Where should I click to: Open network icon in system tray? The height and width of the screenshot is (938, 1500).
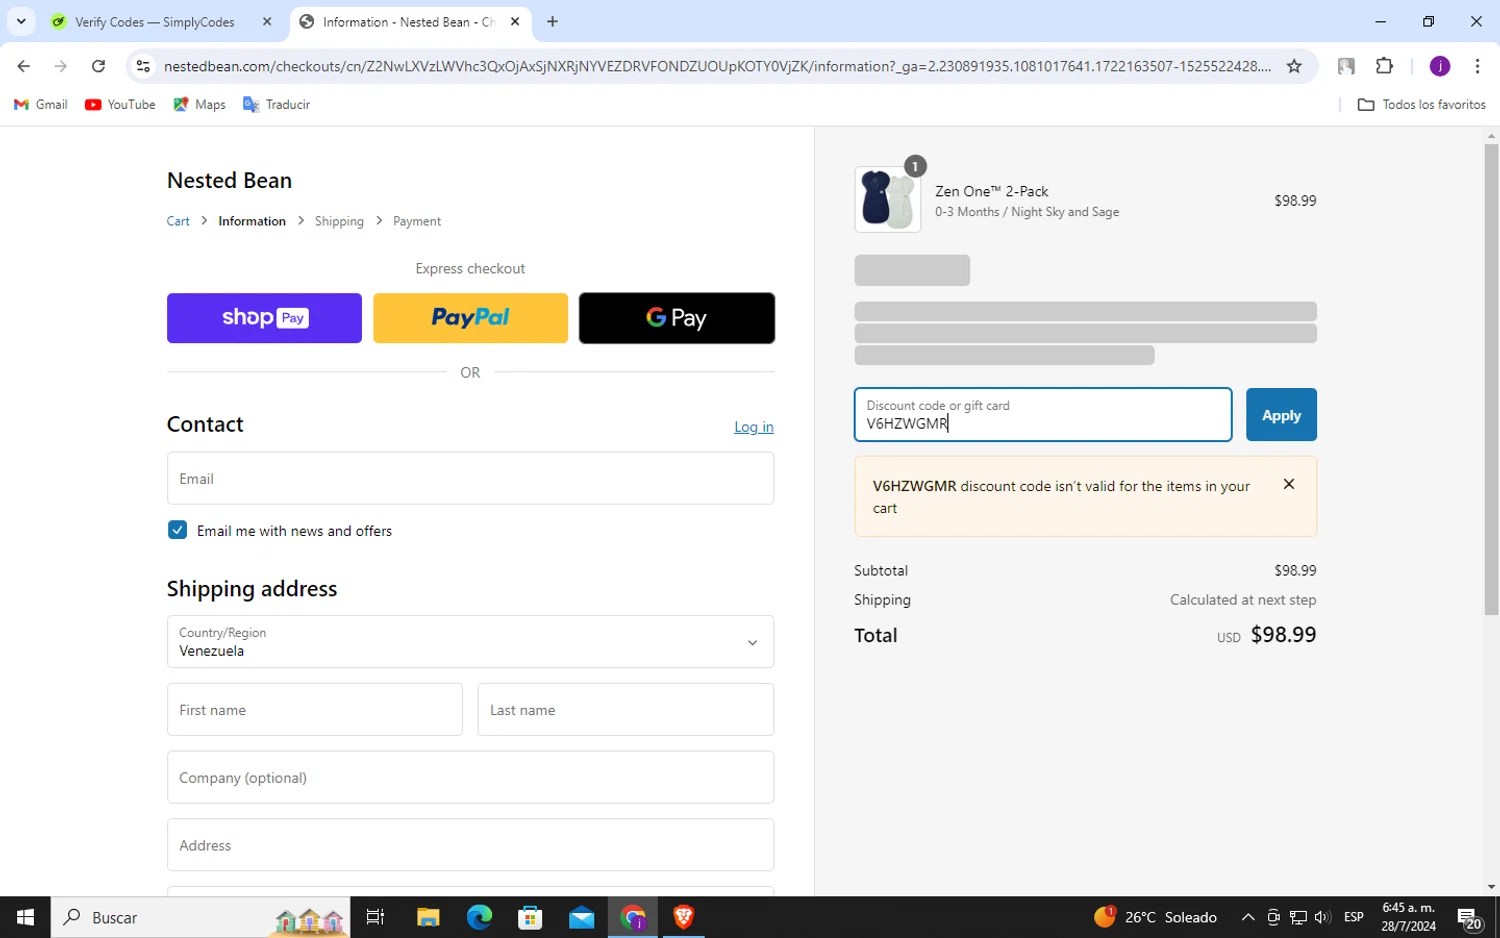[1298, 917]
